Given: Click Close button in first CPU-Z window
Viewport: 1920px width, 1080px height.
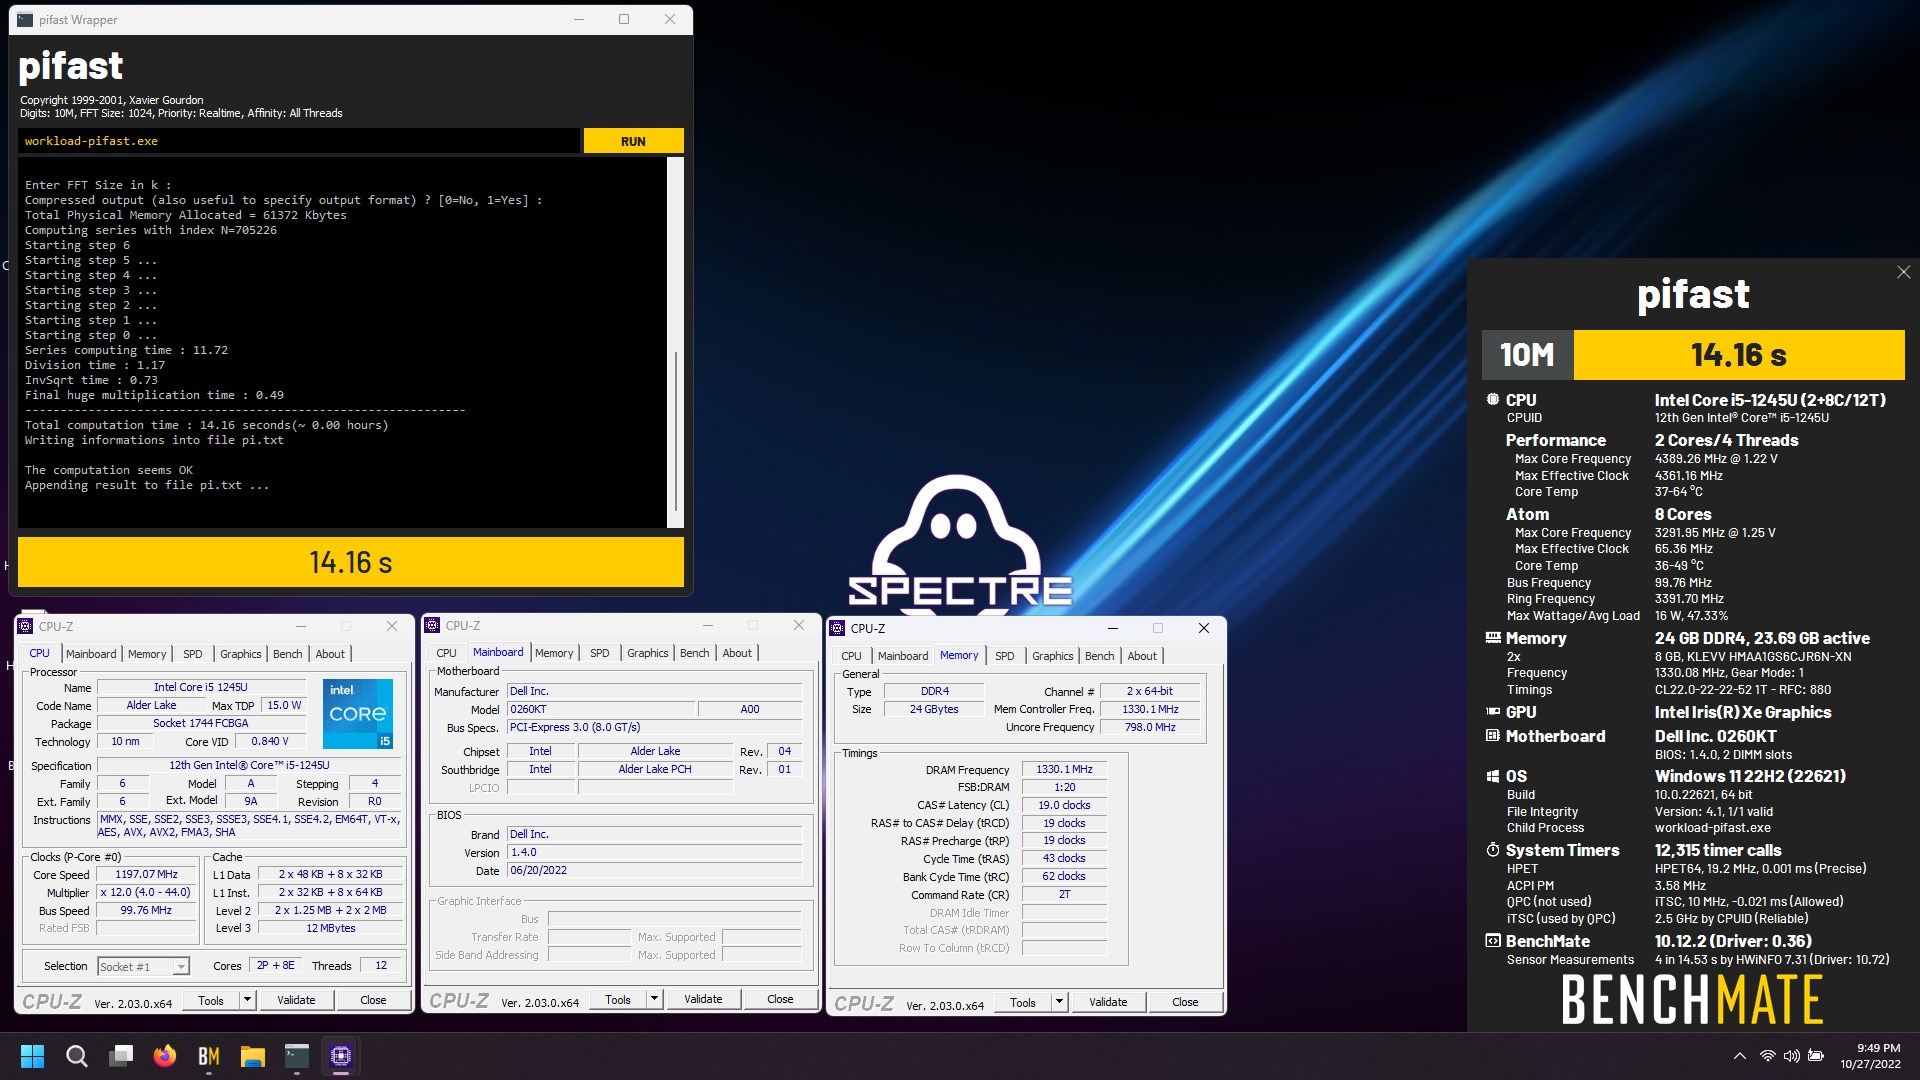Looking at the screenshot, I should click(373, 1000).
